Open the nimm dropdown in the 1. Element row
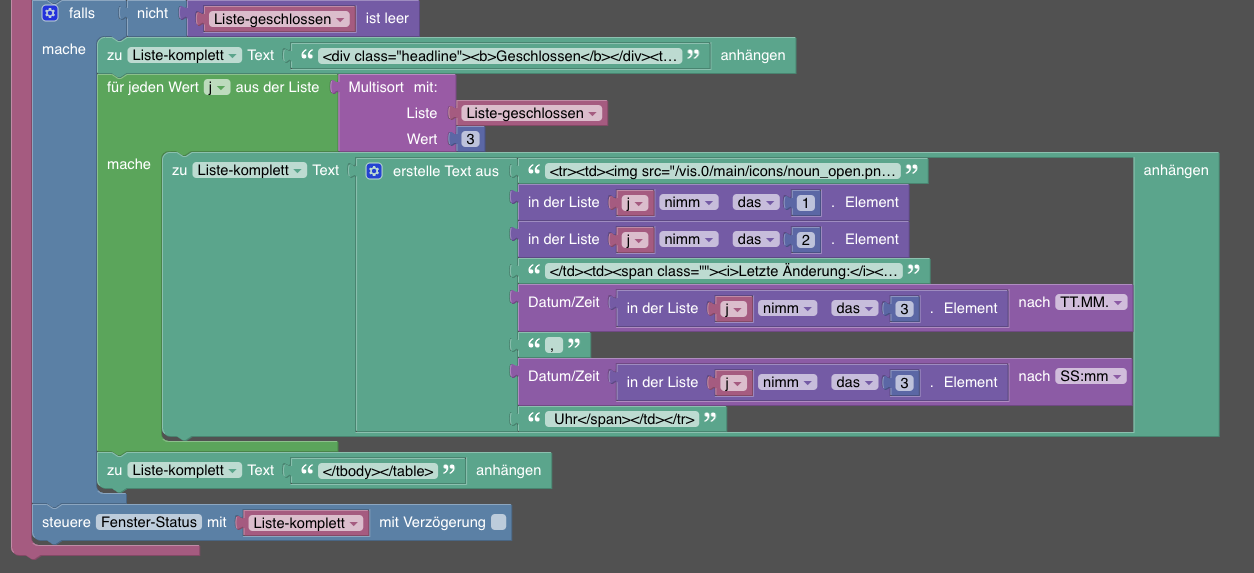This screenshot has height=573, width=1254. 690,203
